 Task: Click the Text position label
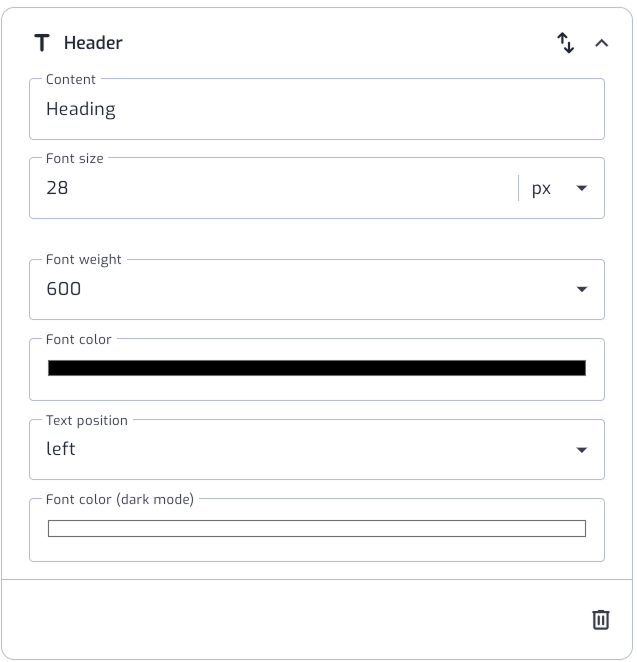[x=87, y=421]
